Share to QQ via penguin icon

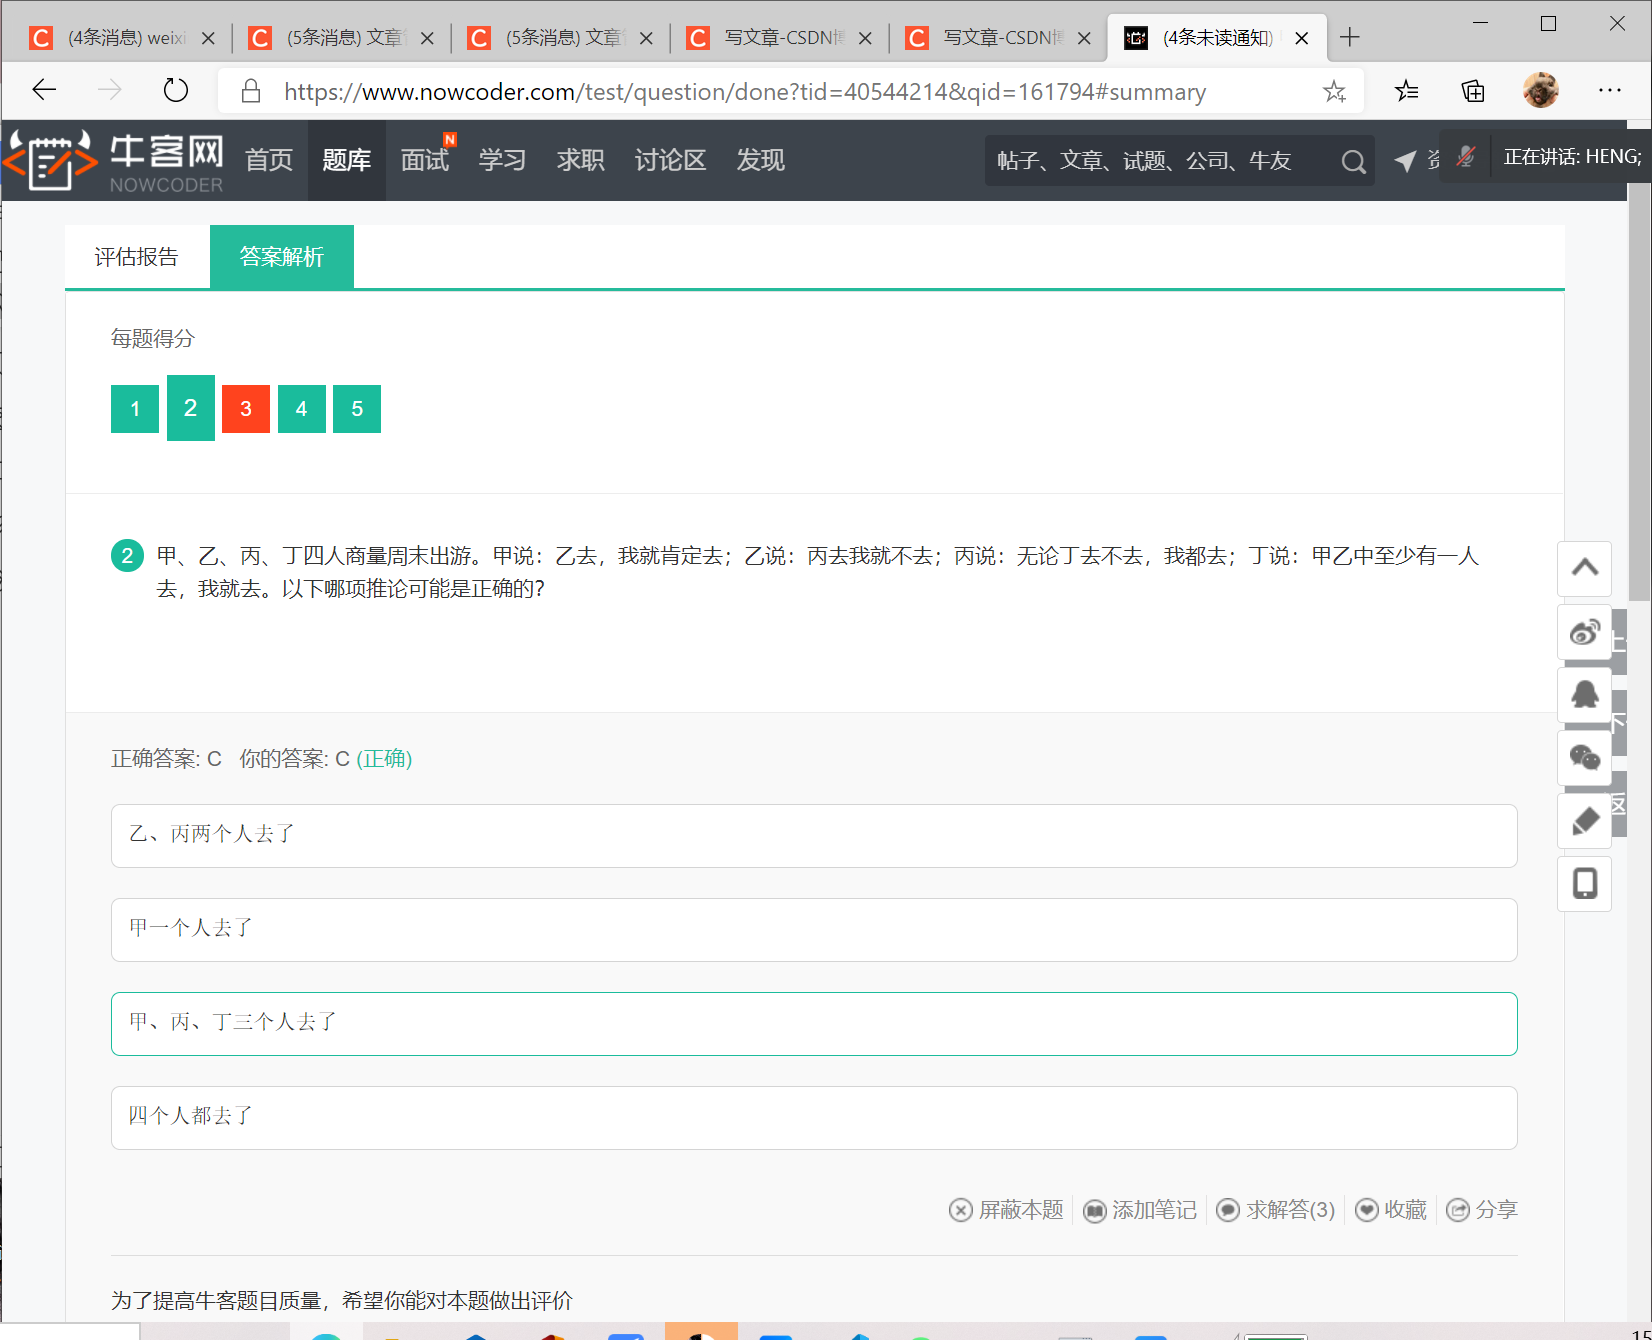tap(1585, 695)
